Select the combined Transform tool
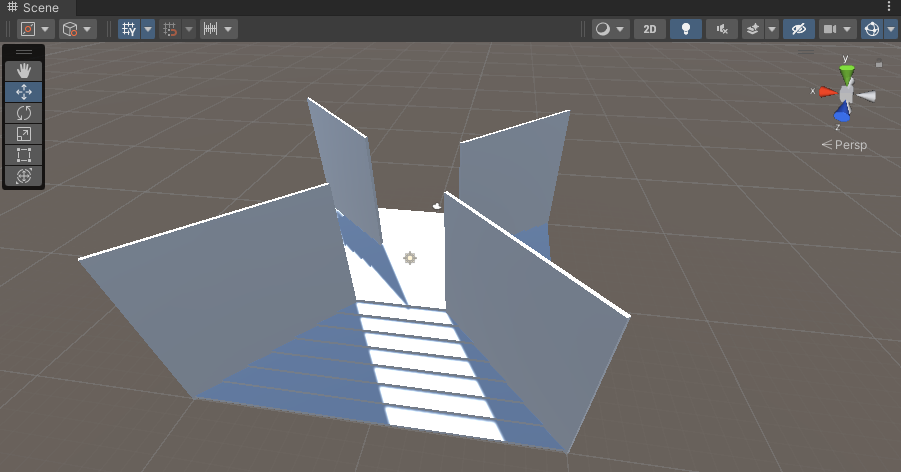 click(24, 176)
